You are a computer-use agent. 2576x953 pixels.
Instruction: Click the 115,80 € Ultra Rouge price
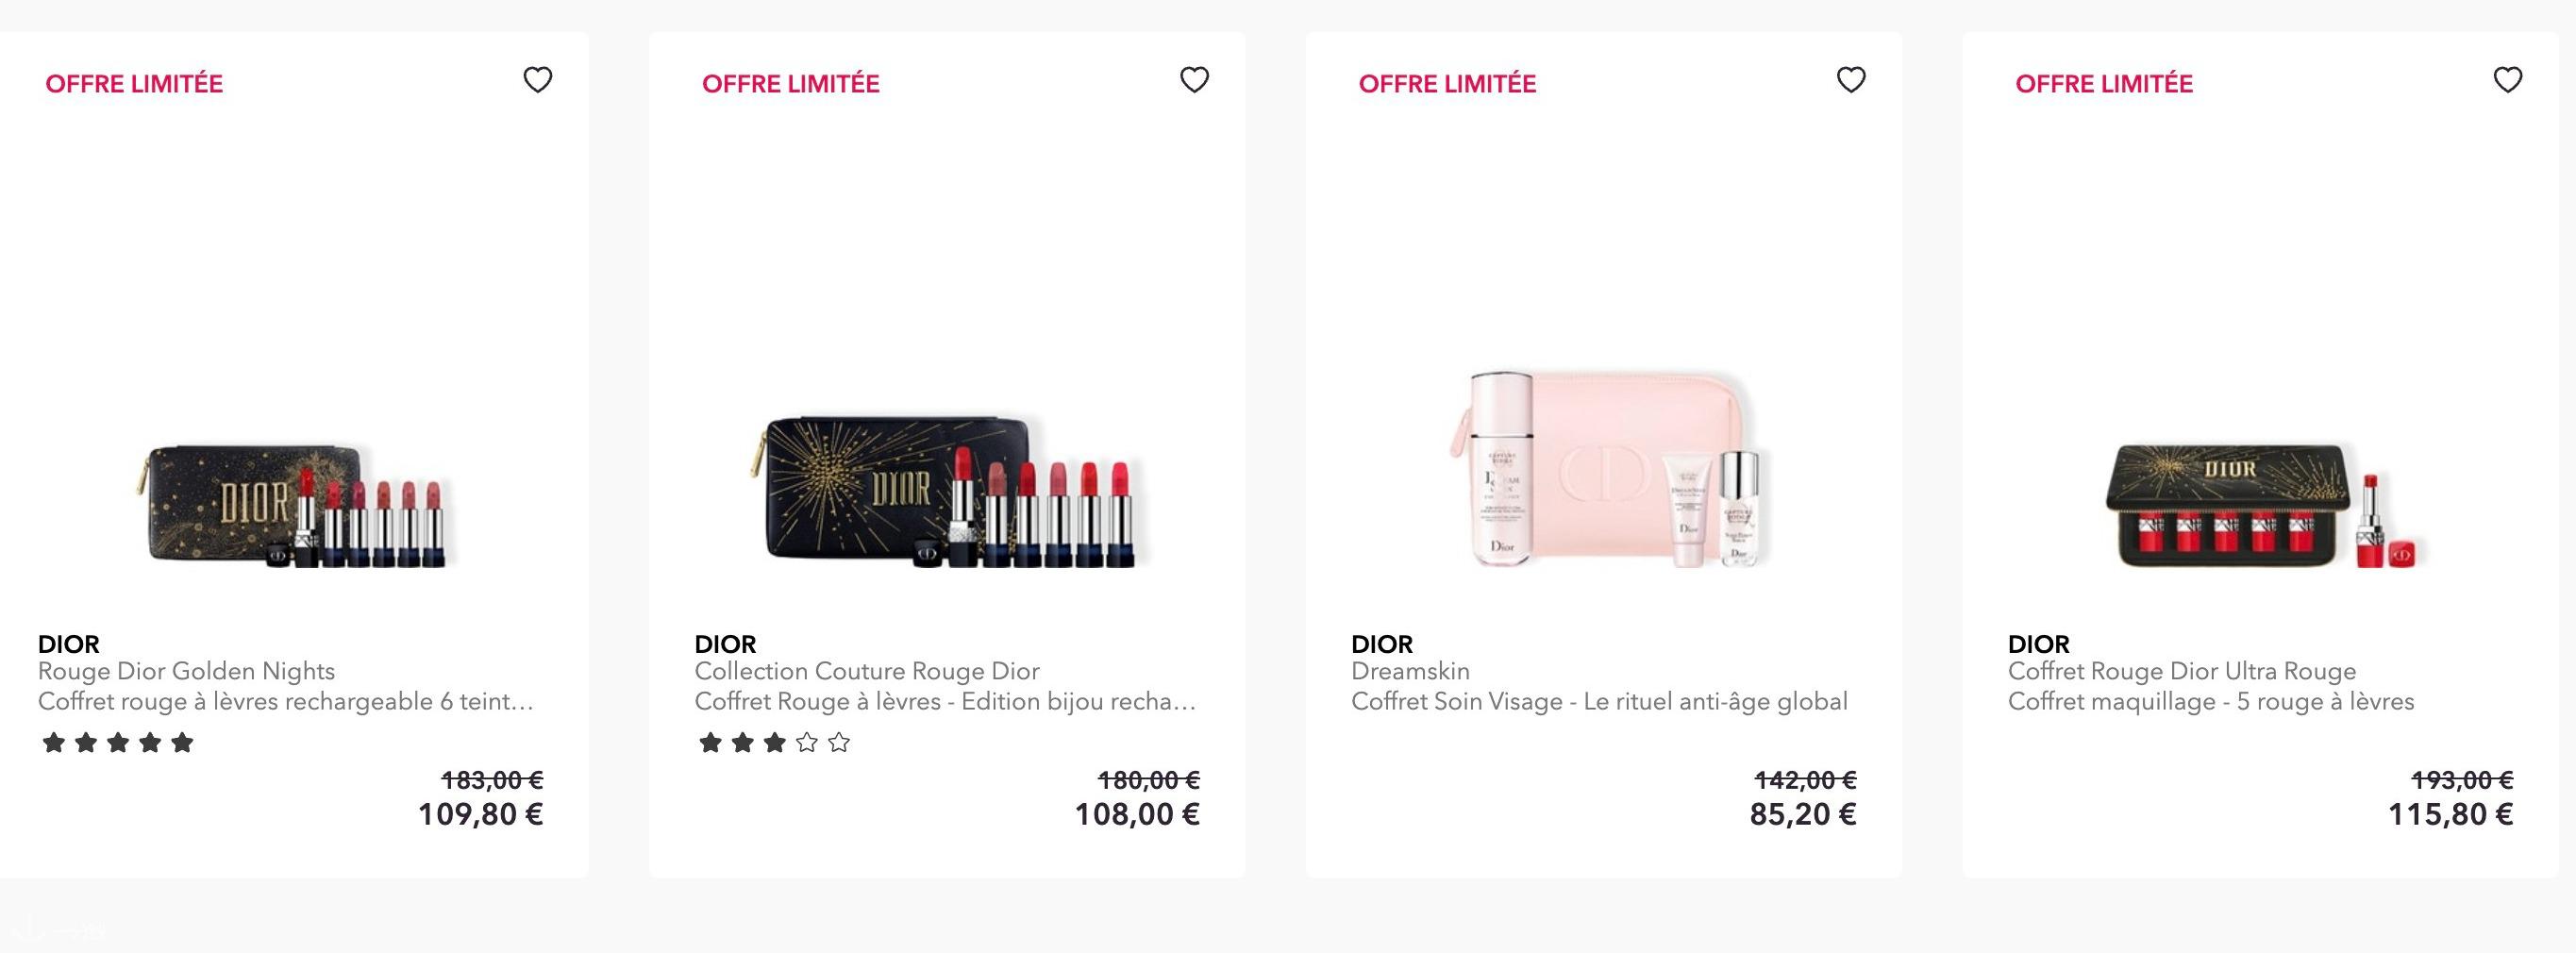pos(2451,814)
